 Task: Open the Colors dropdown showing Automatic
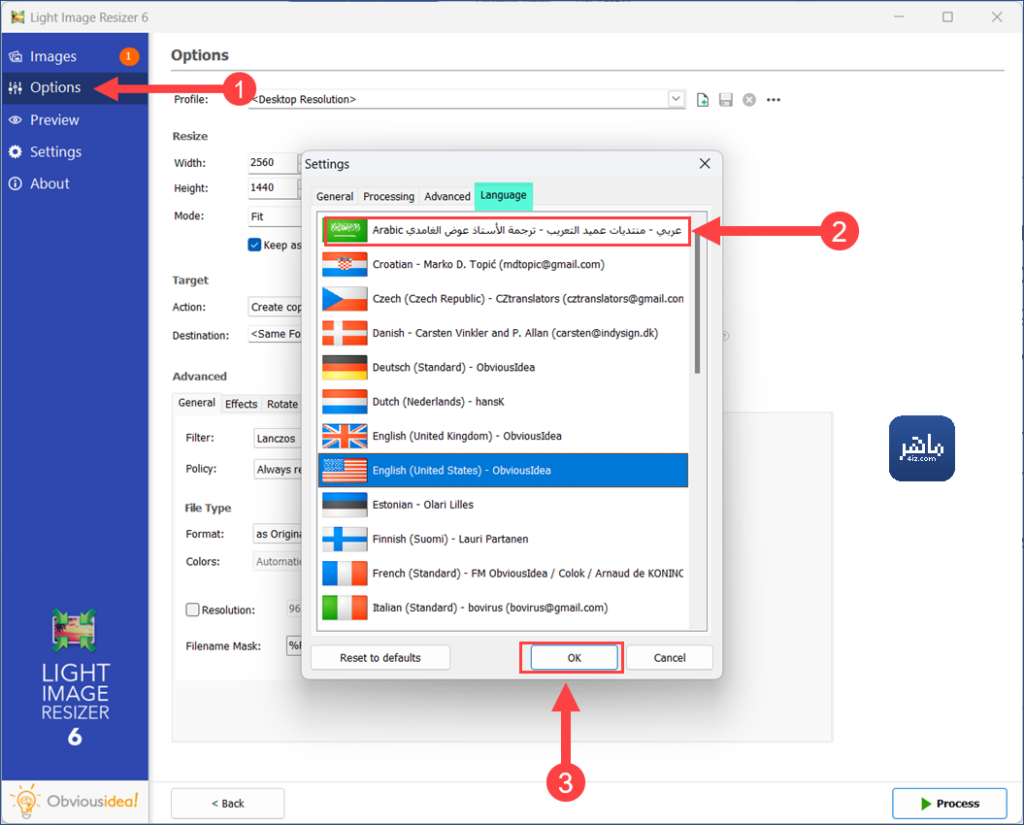tap(278, 562)
